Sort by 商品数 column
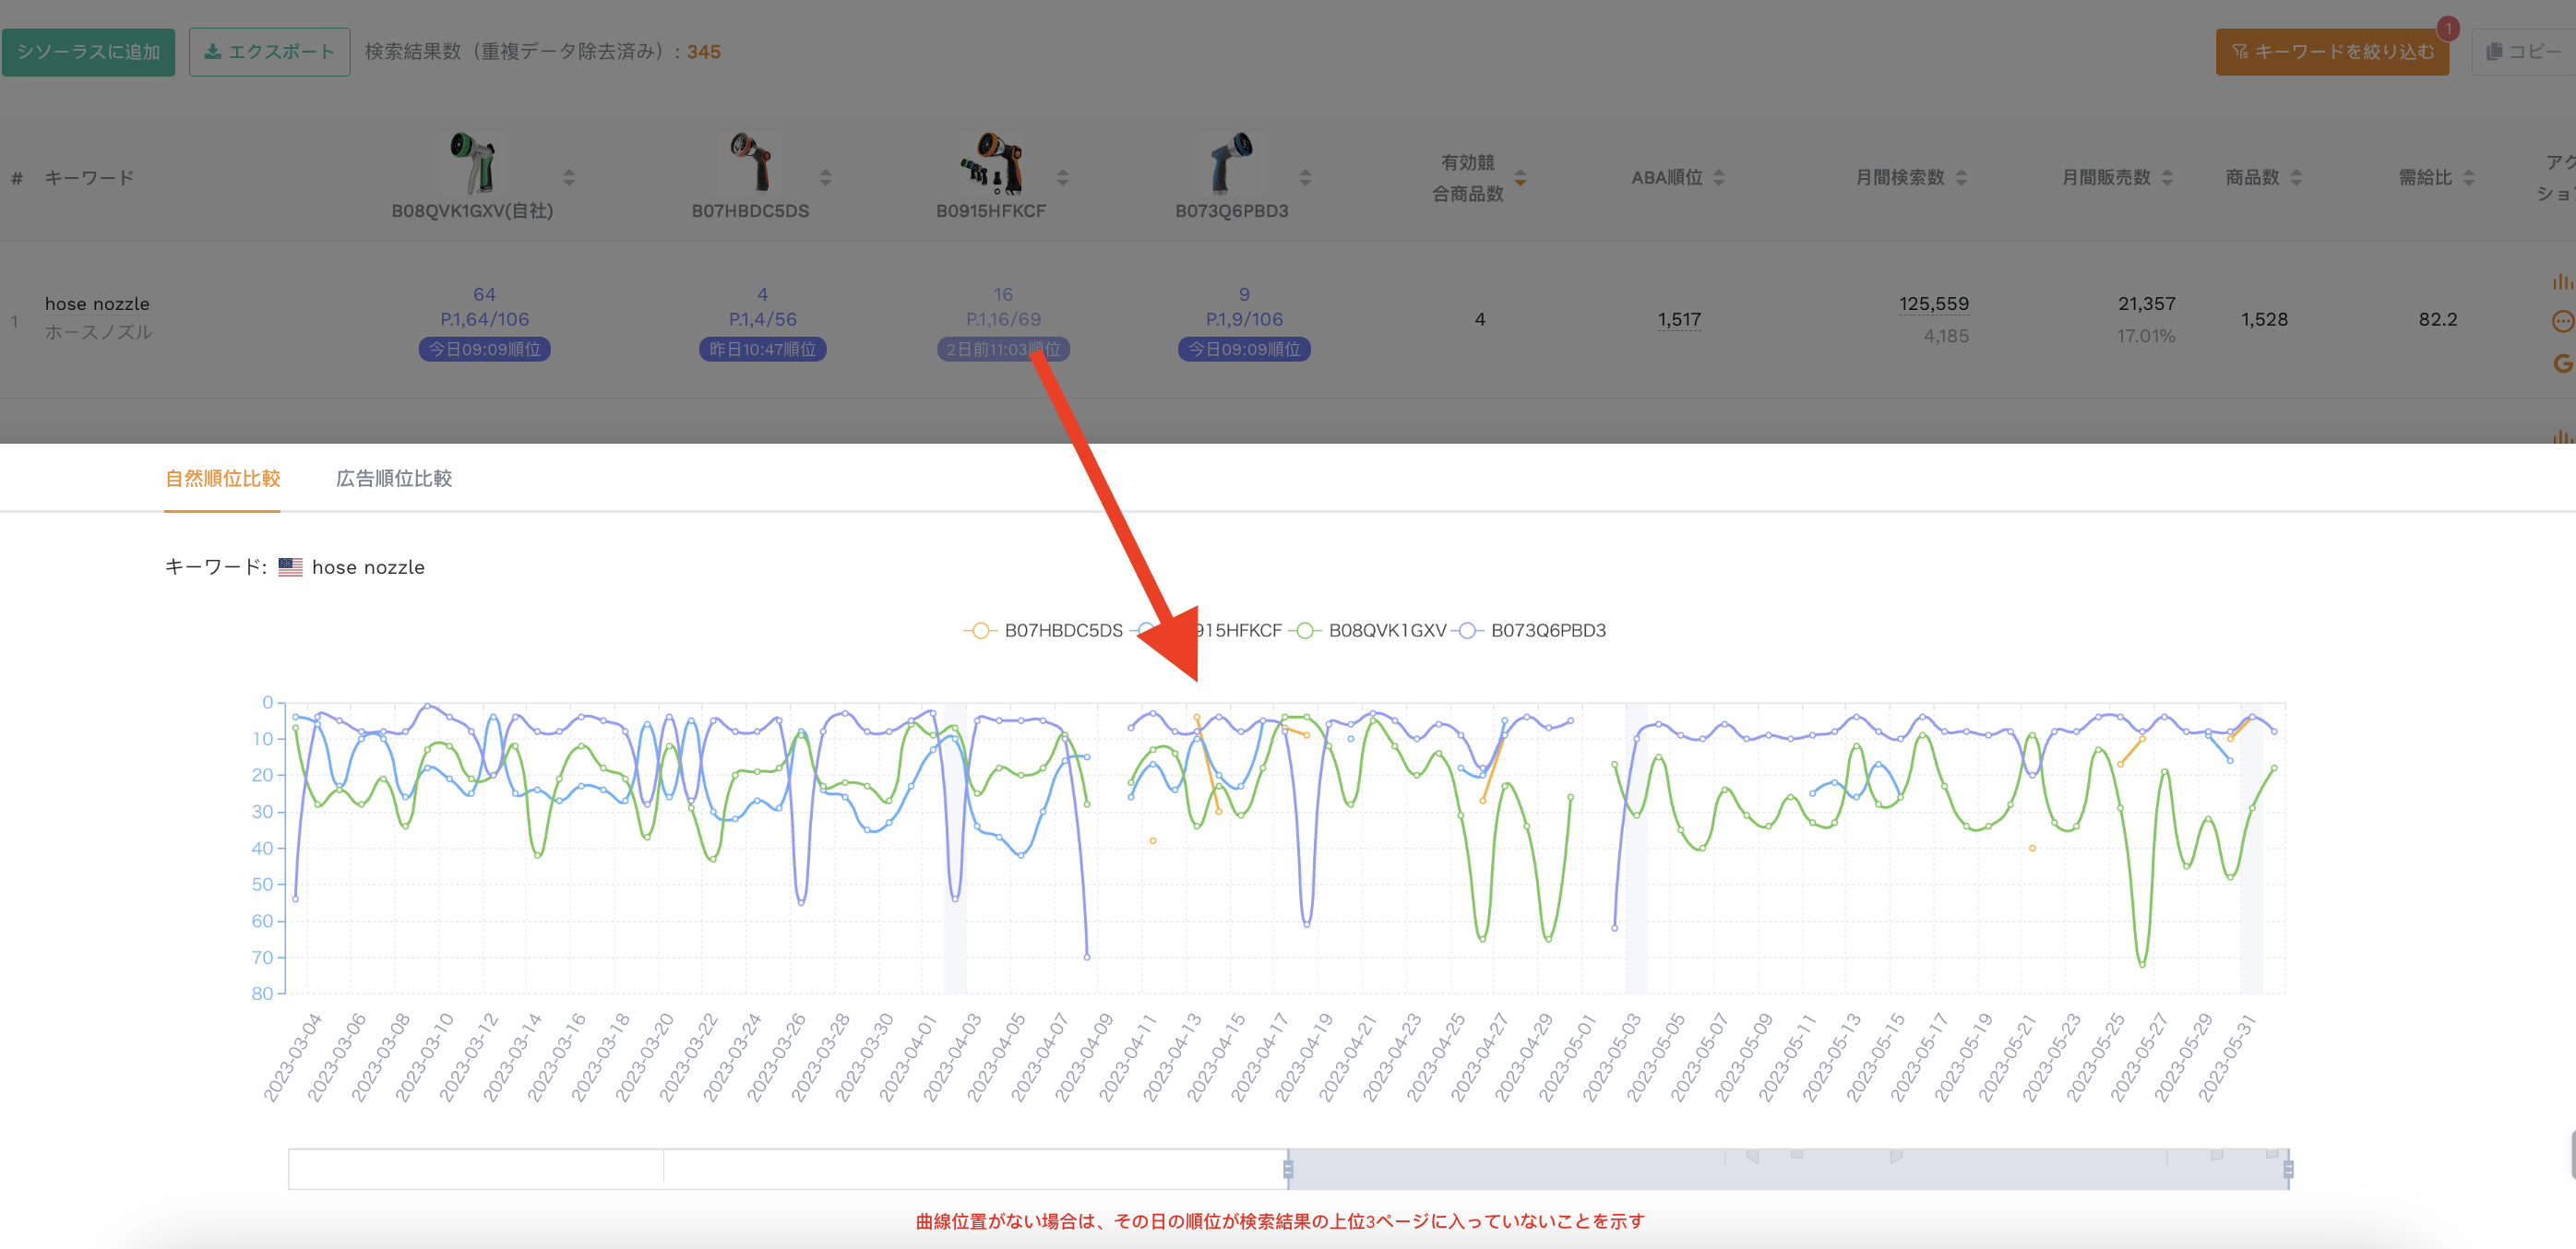The height and width of the screenshot is (1249, 2576). [x=2296, y=178]
